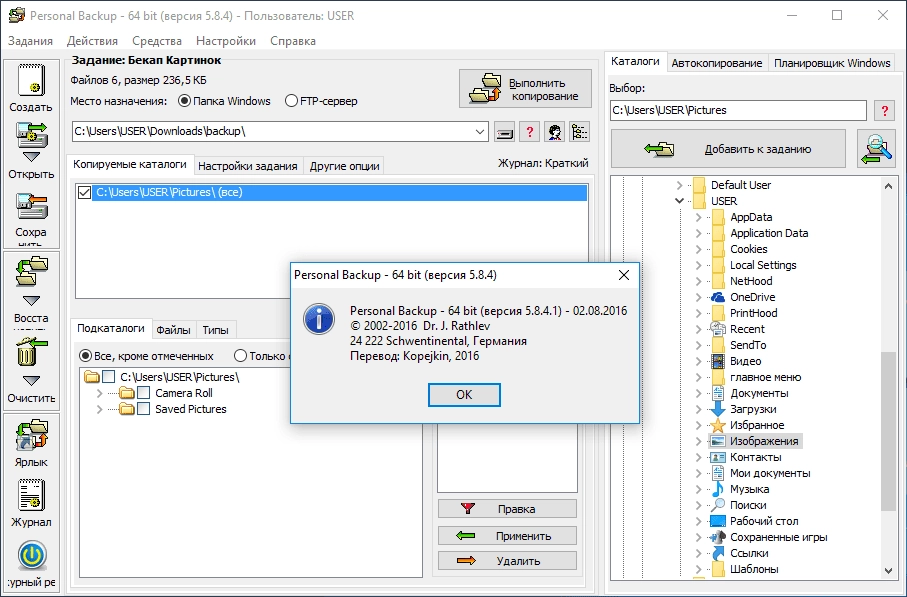Switch to the Файлы tab
The image size is (907, 597).
pos(174,330)
